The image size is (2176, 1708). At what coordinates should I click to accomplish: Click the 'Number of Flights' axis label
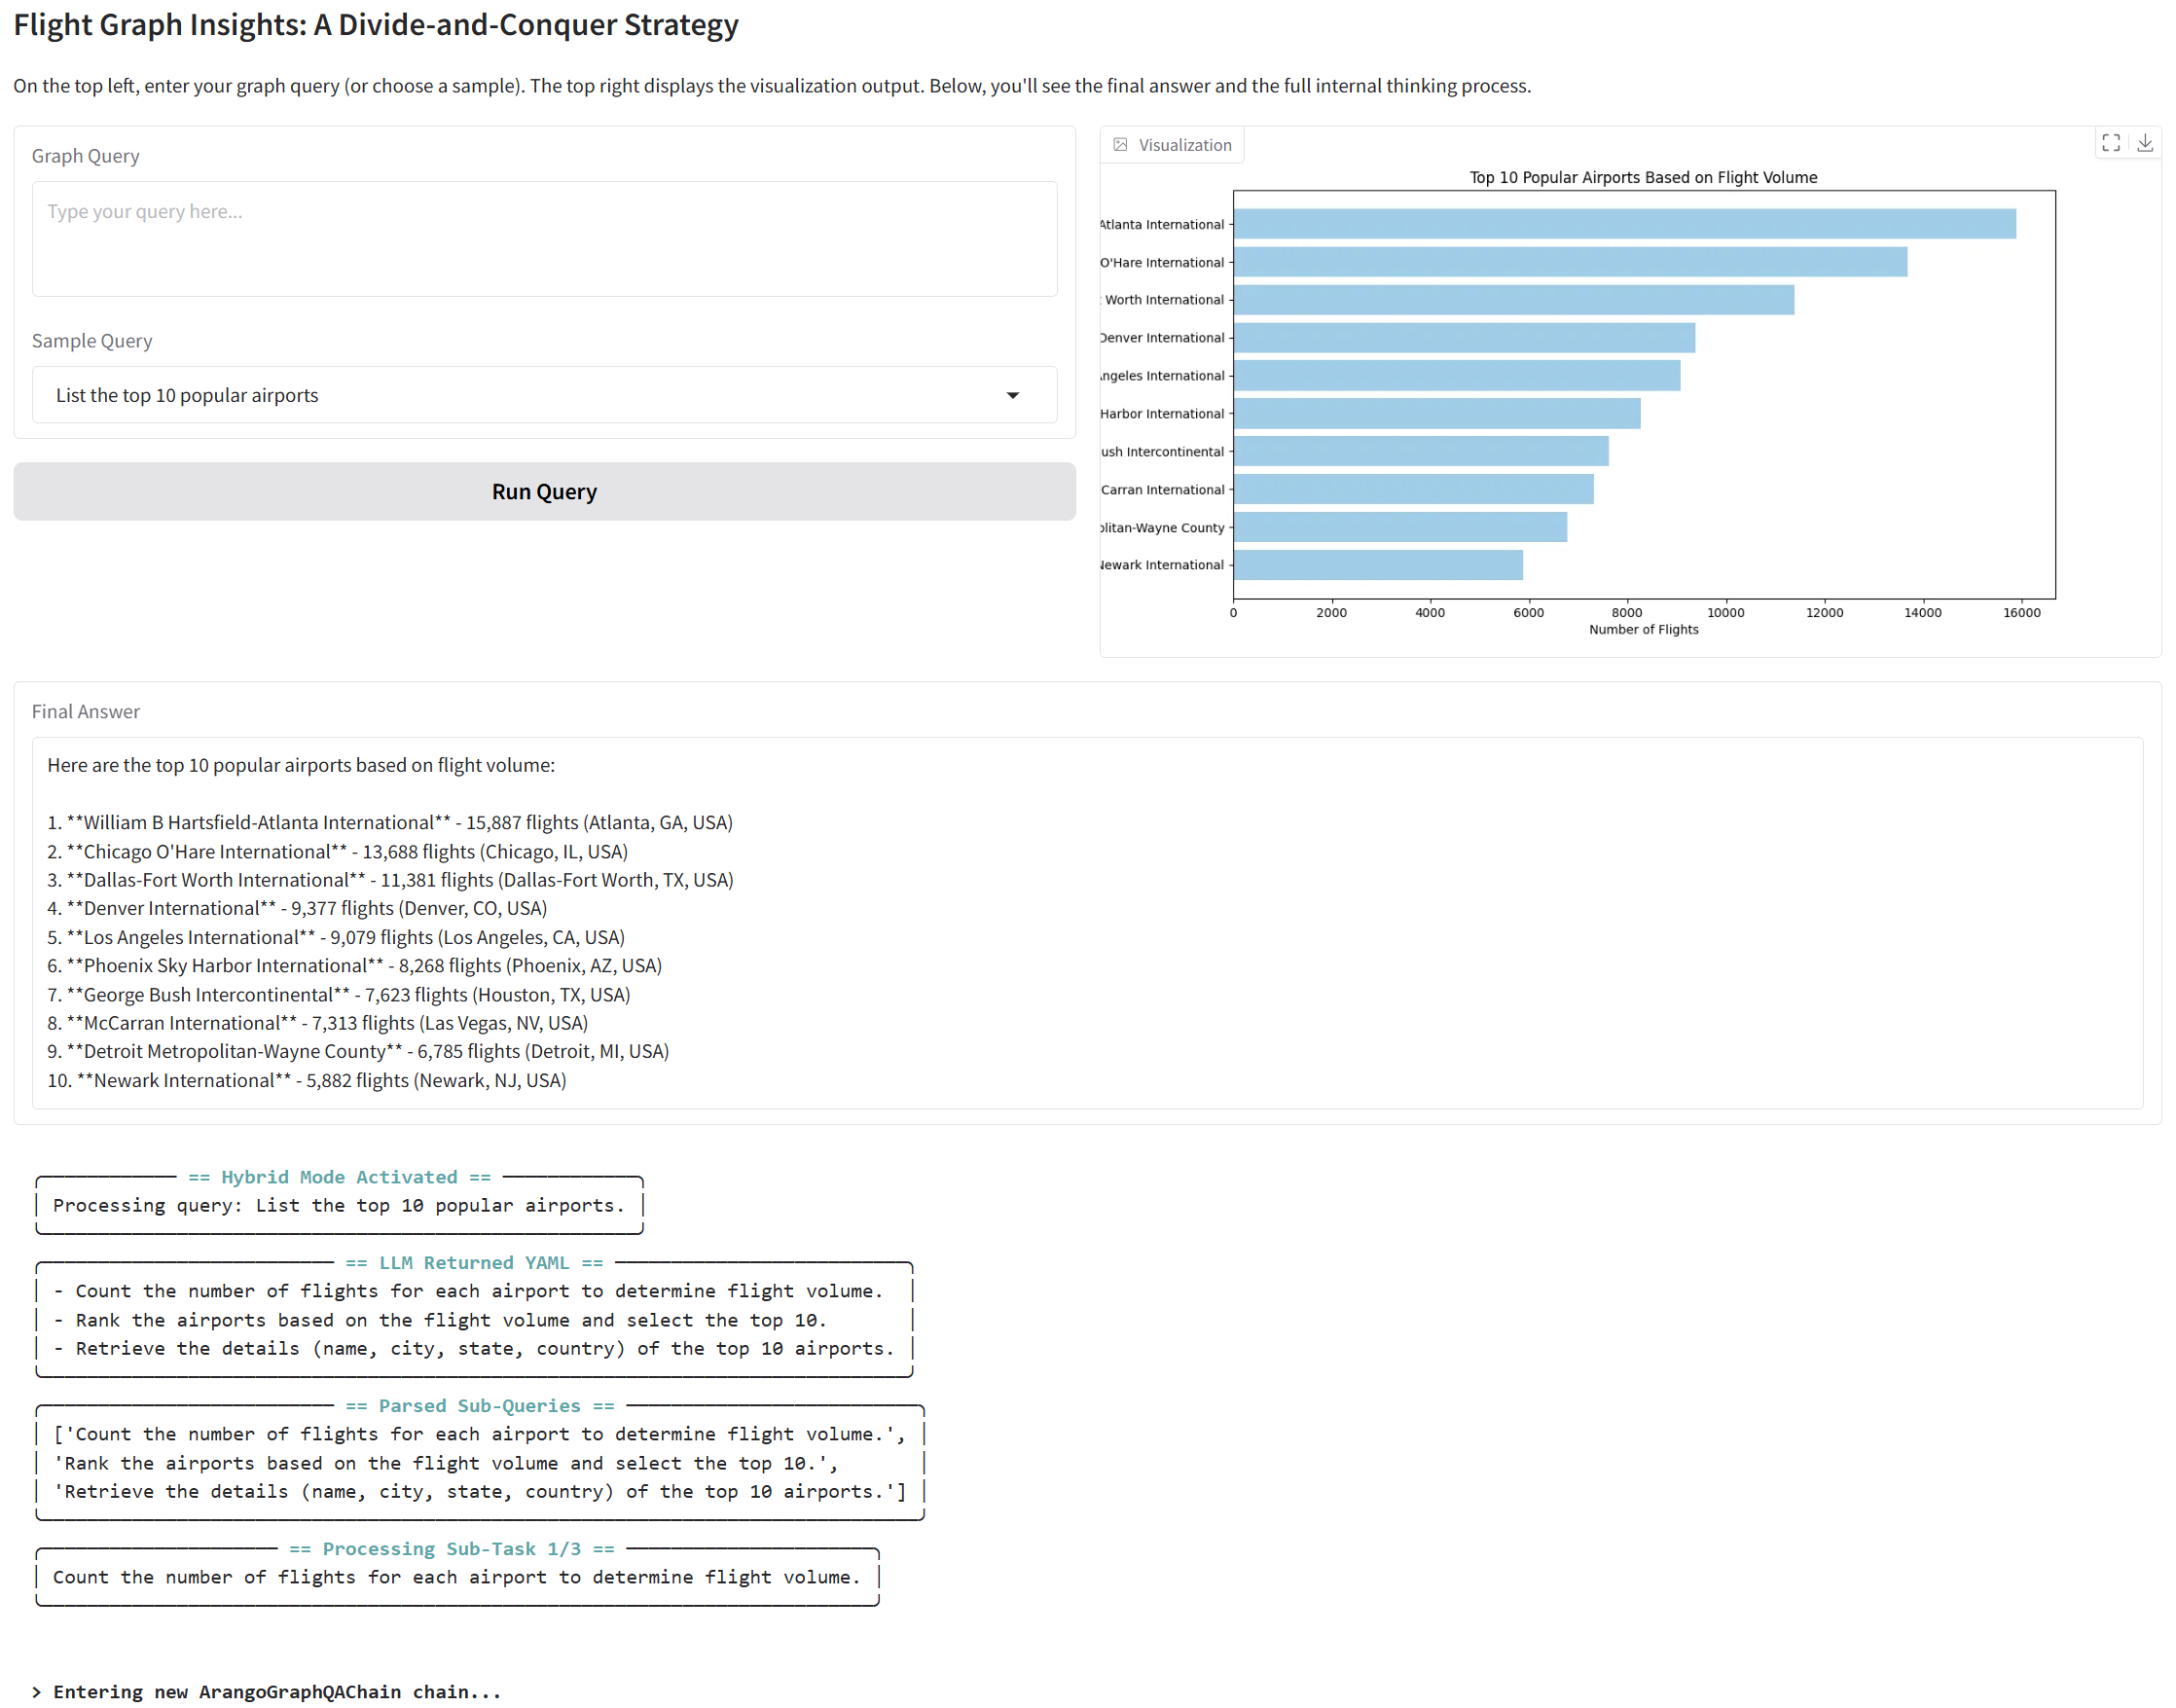point(1643,629)
